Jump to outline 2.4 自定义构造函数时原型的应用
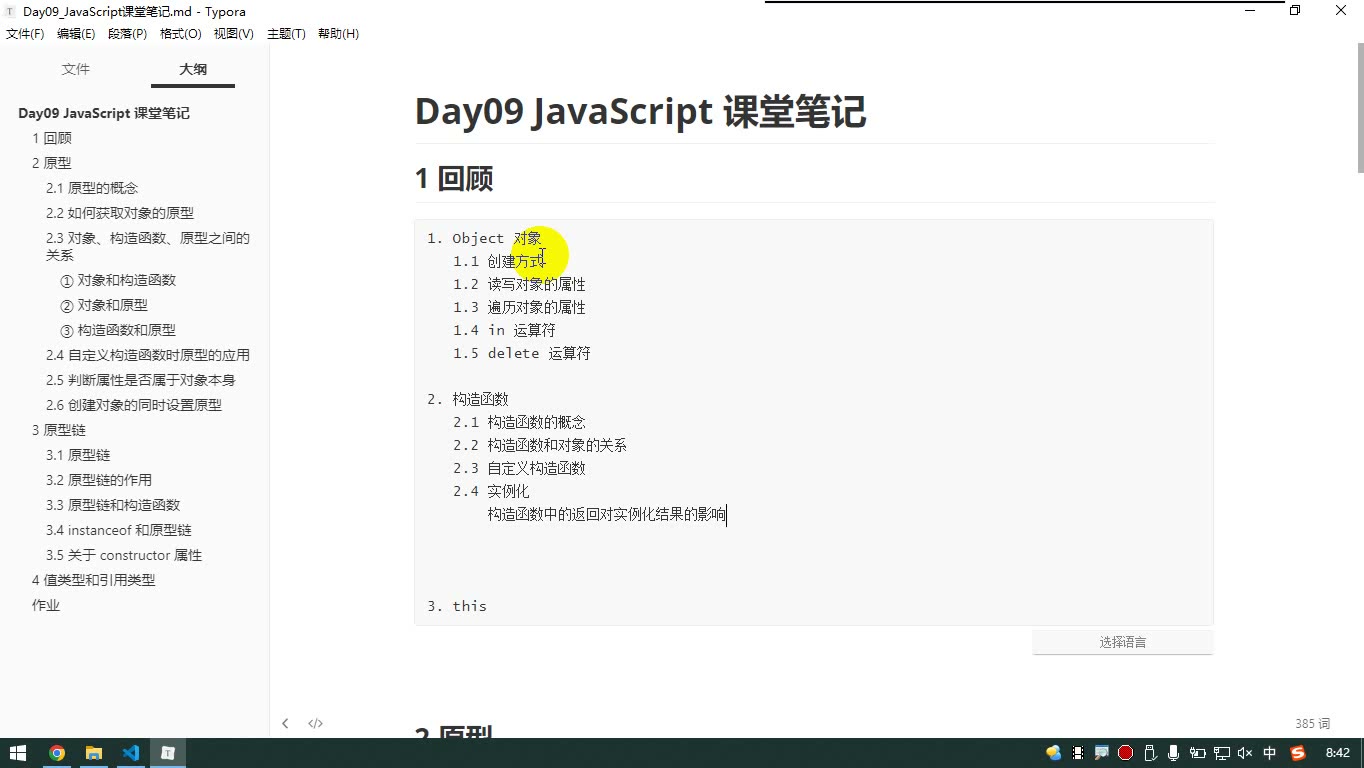 148,355
